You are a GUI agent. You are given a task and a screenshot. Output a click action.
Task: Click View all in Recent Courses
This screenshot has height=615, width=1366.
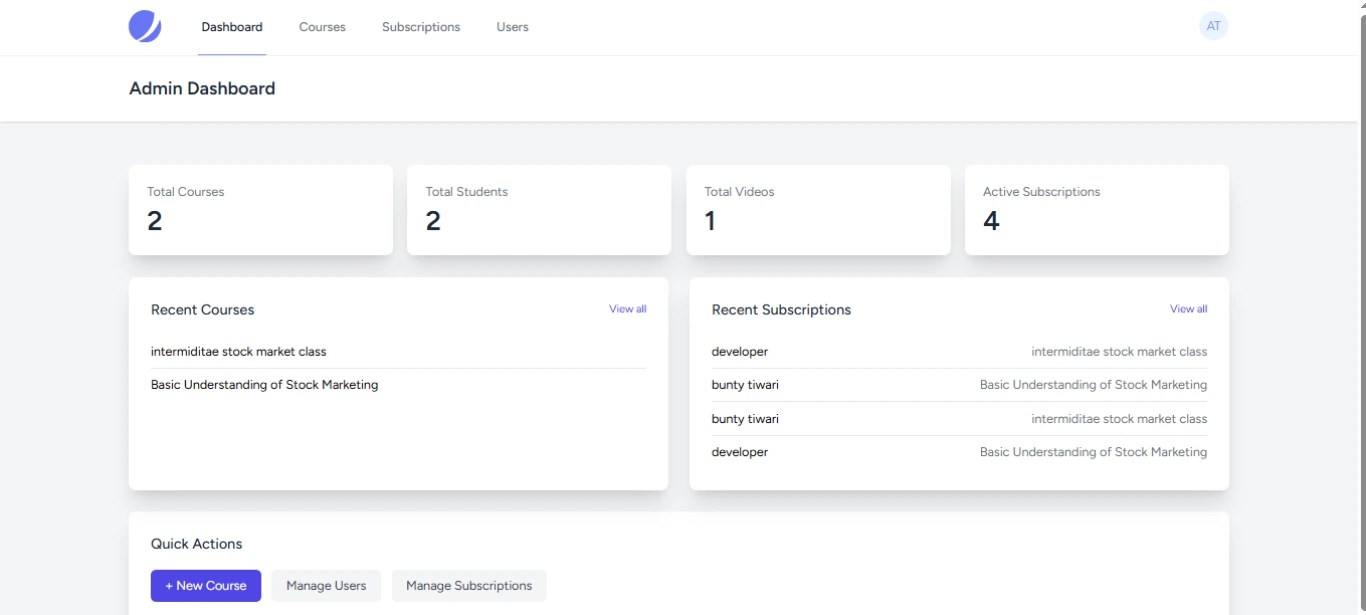(628, 309)
